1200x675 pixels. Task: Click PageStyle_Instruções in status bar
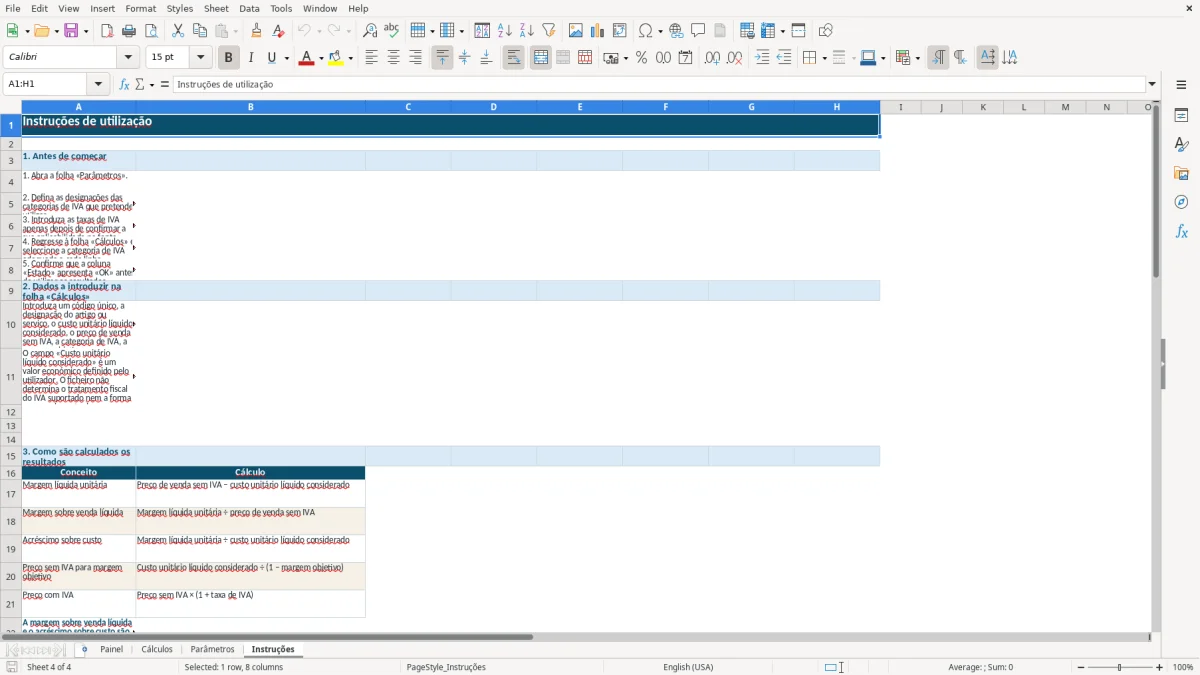(x=446, y=667)
